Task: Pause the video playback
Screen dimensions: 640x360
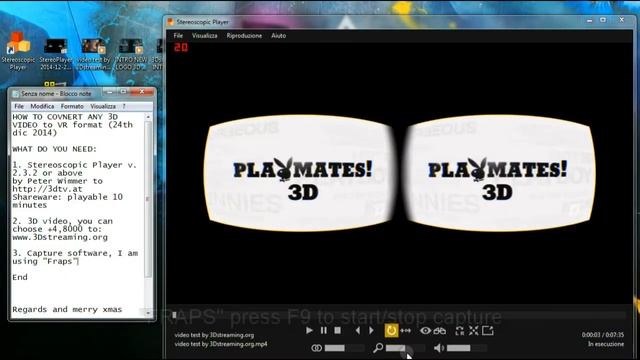Action: tap(323, 330)
